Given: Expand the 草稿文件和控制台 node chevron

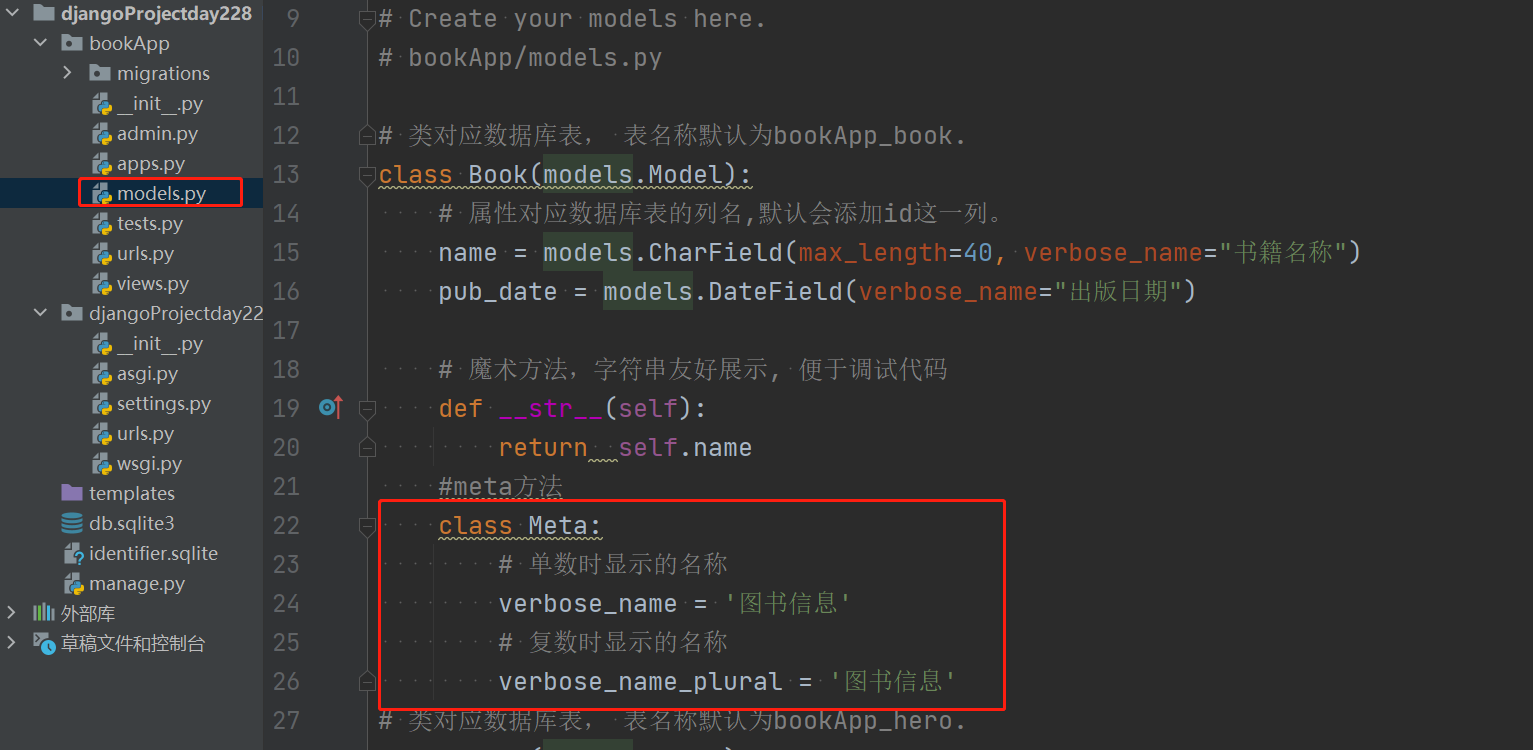Looking at the screenshot, I should coord(12,643).
